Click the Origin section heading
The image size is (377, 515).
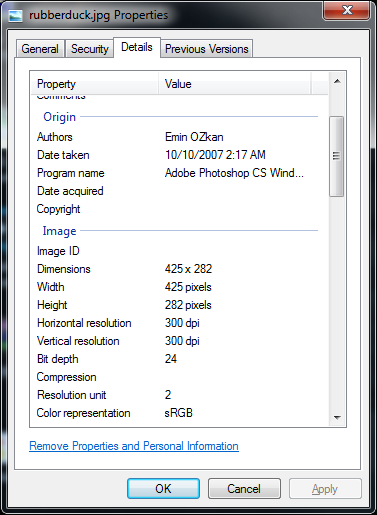coord(60,117)
